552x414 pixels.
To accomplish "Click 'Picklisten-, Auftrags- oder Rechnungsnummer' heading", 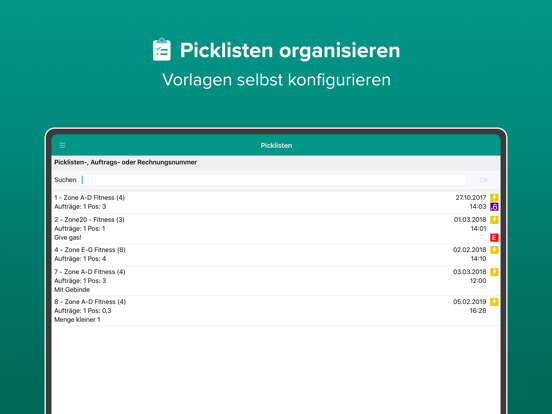I will coord(126,162).
